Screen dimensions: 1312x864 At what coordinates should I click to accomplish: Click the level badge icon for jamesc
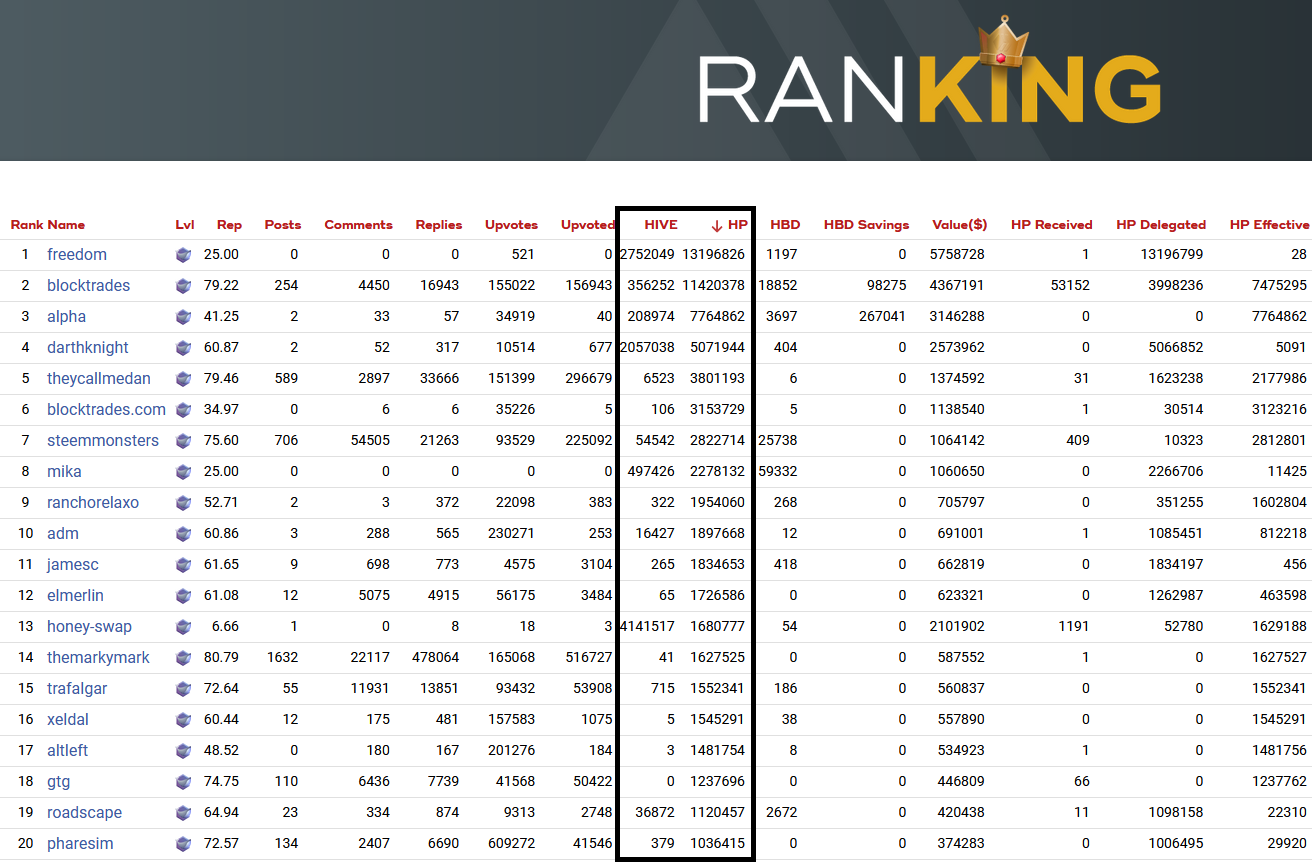click(x=183, y=565)
